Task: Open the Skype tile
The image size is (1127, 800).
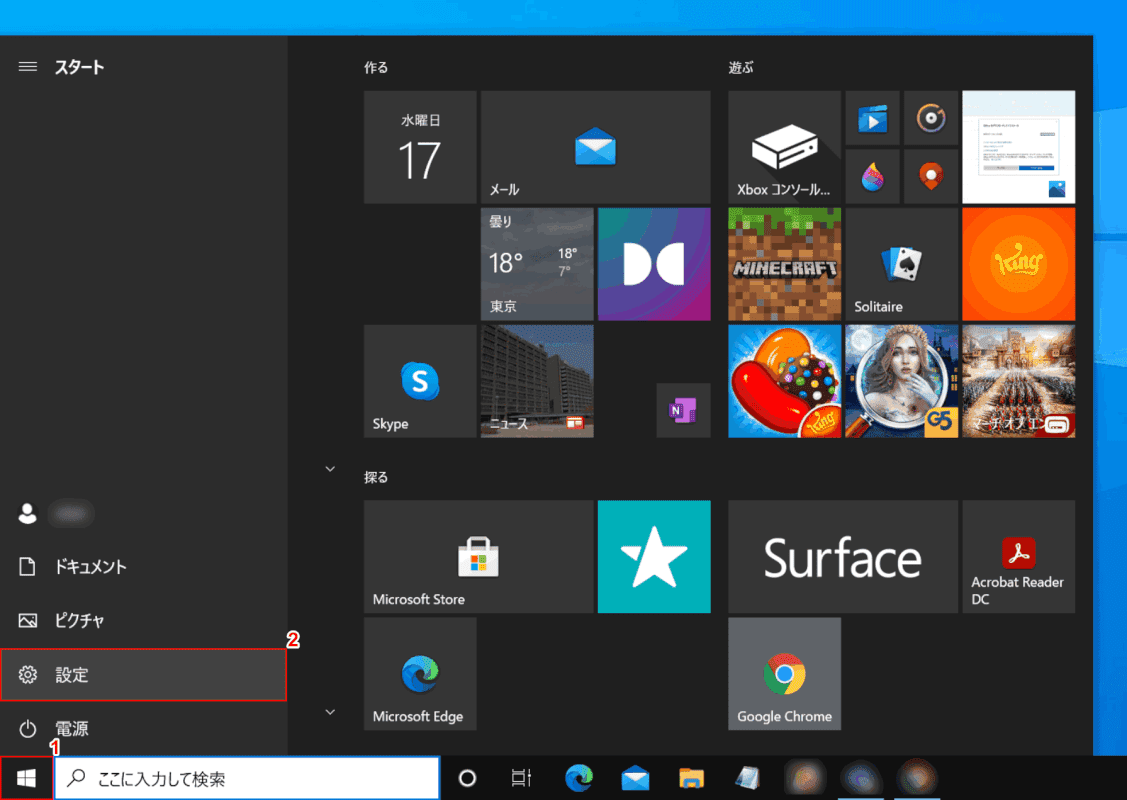Action: 420,381
